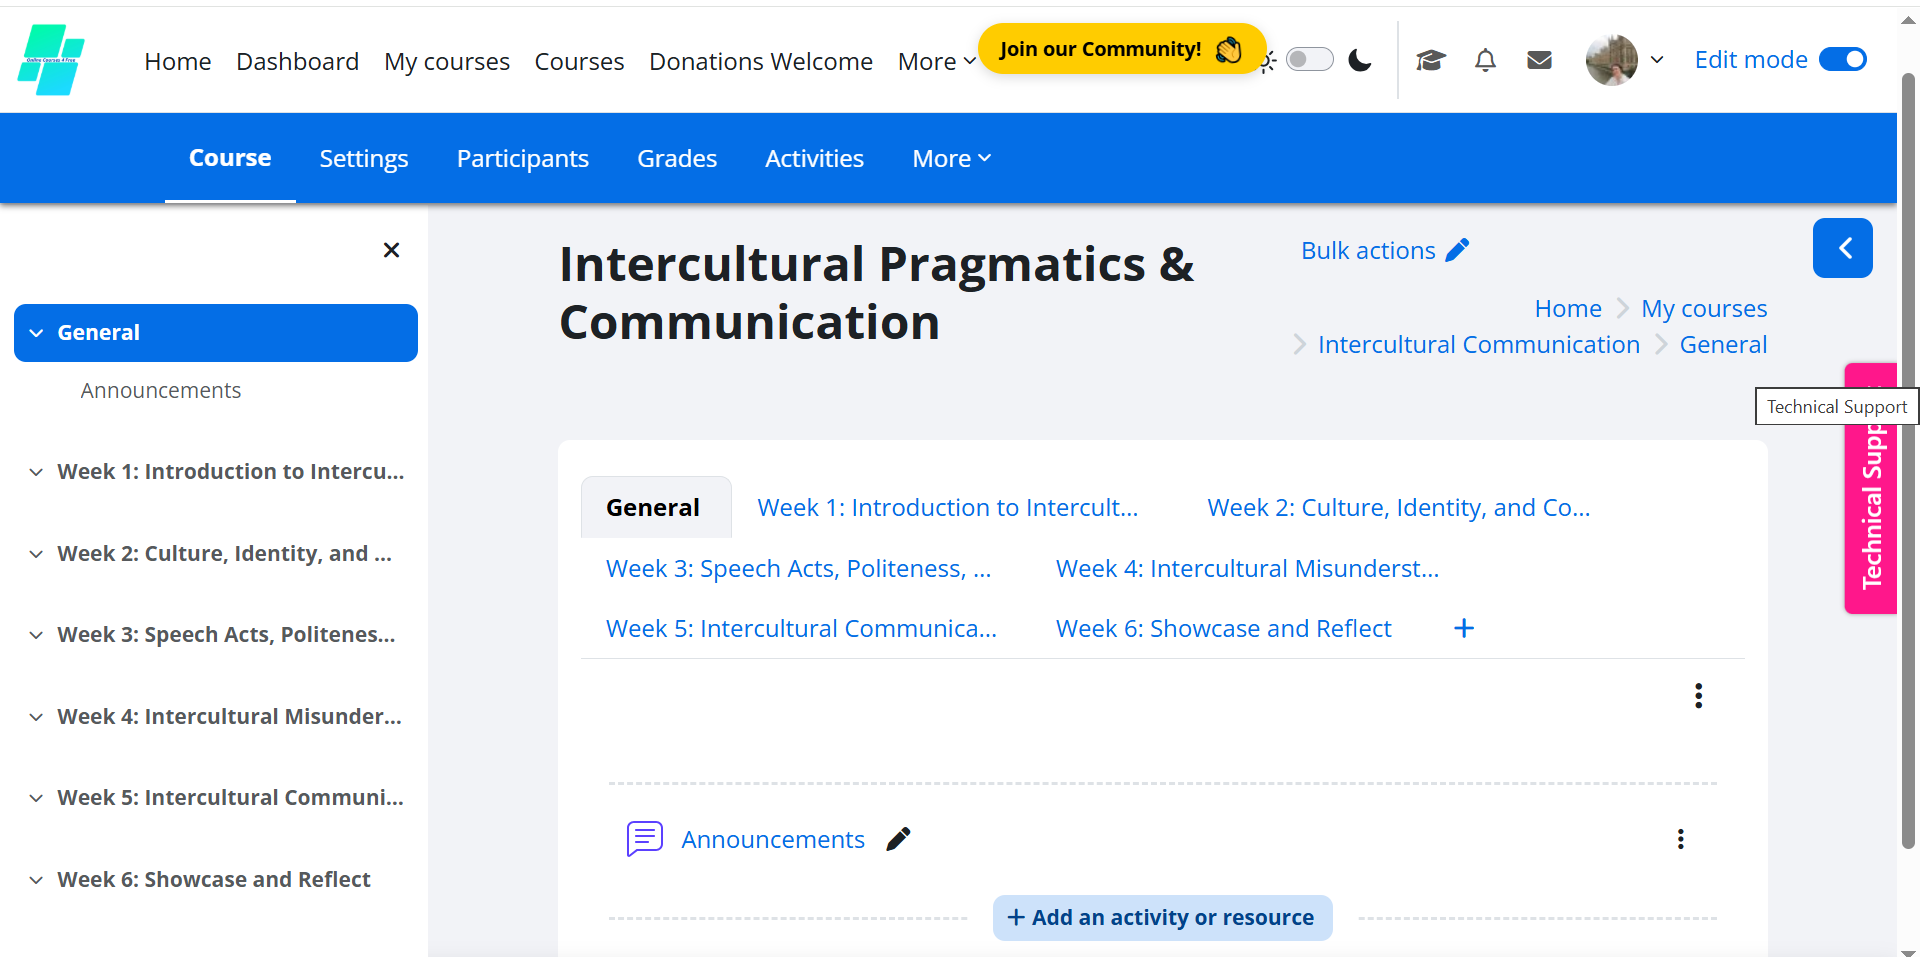Toggle the light/dark theme switch

(x=1310, y=60)
